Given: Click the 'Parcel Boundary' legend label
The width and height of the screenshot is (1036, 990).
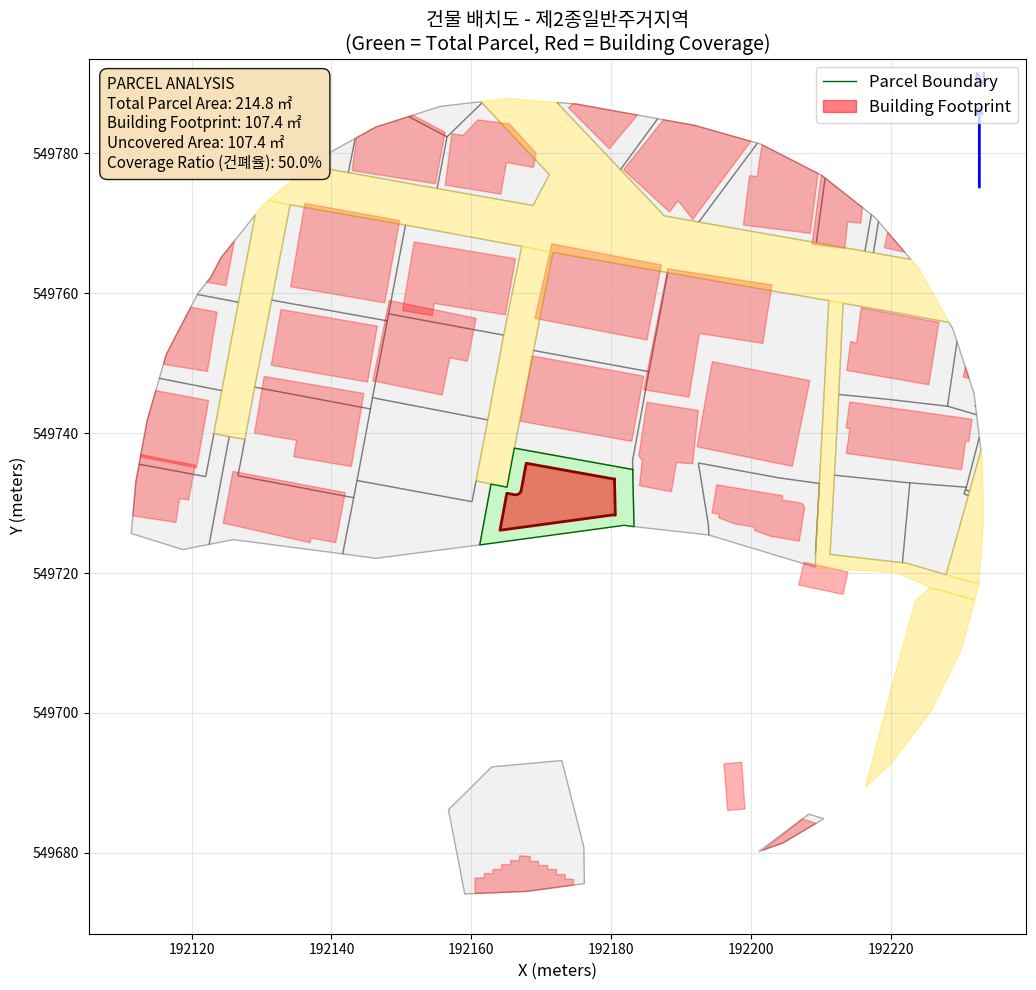Looking at the screenshot, I should tap(933, 82).
